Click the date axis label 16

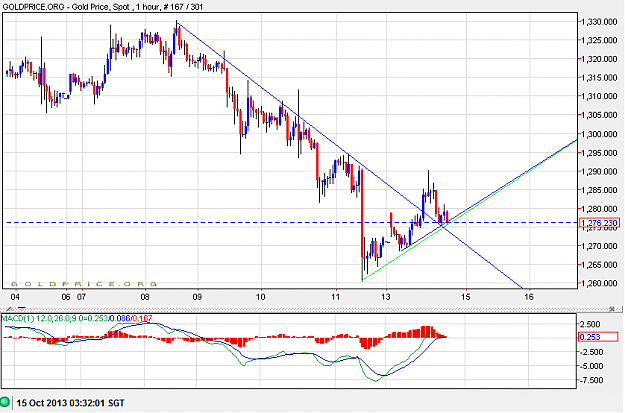529,297
